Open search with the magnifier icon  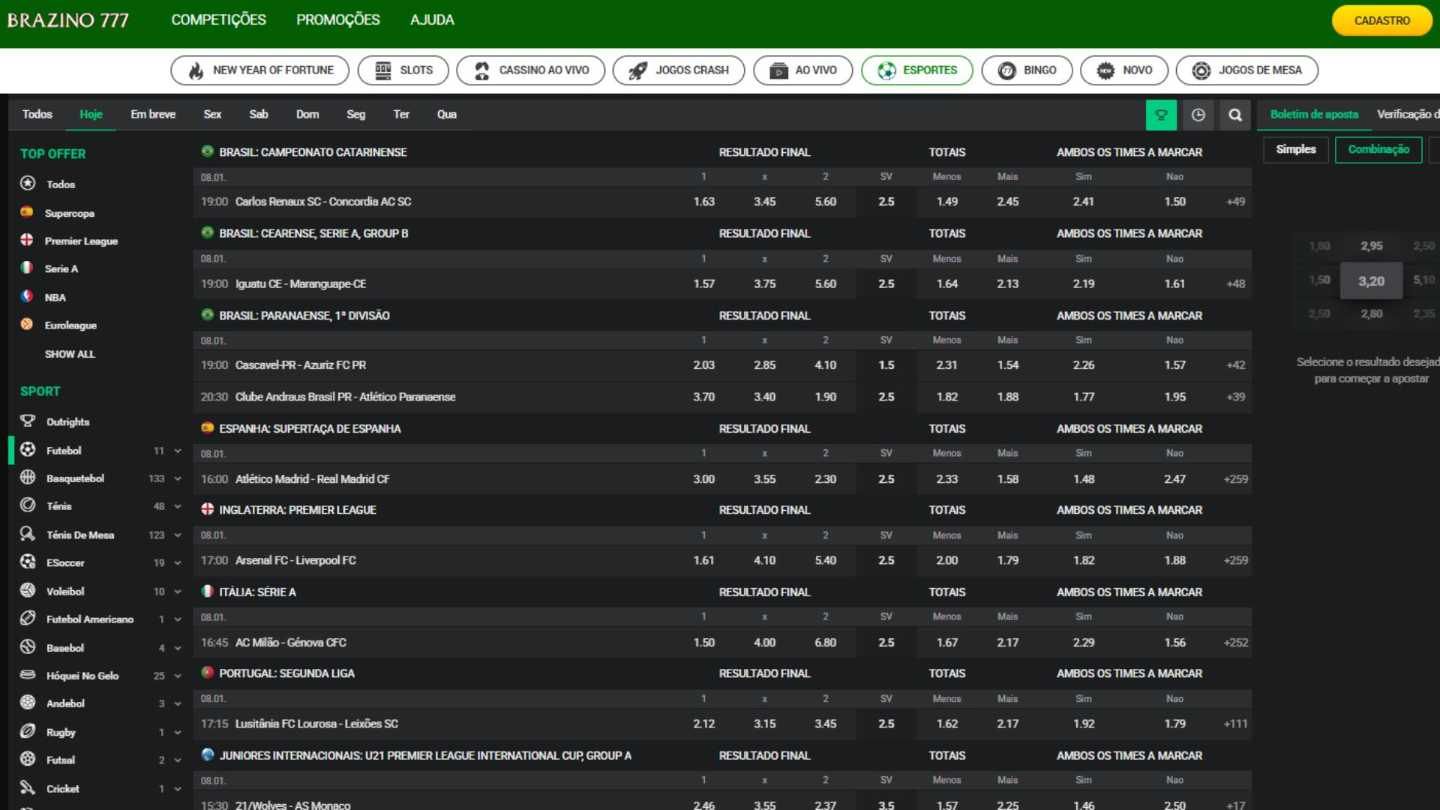(x=1235, y=115)
